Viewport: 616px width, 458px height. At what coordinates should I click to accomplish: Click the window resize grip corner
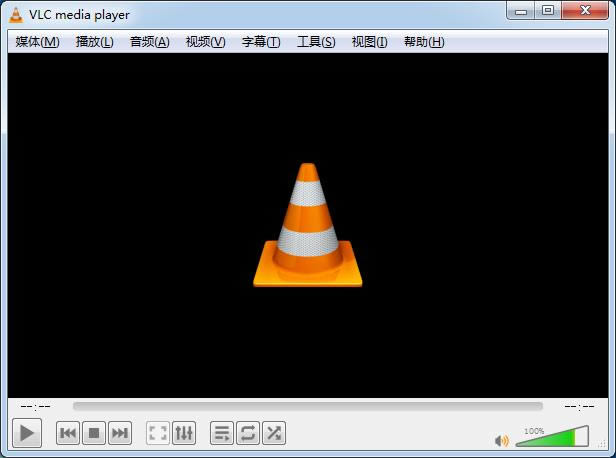click(x=602, y=444)
